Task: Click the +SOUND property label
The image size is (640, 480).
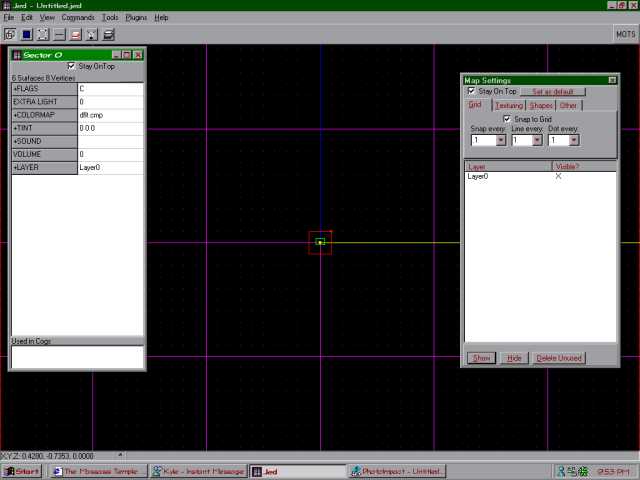Action: pyautogui.click(x=44, y=141)
